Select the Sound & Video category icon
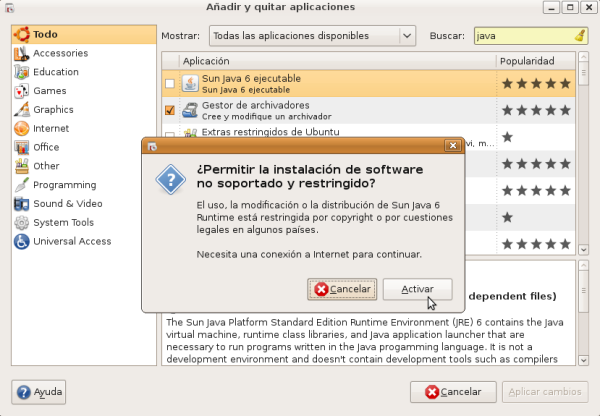Viewport: 600px width, 416px height. click(x=21, y=204)
